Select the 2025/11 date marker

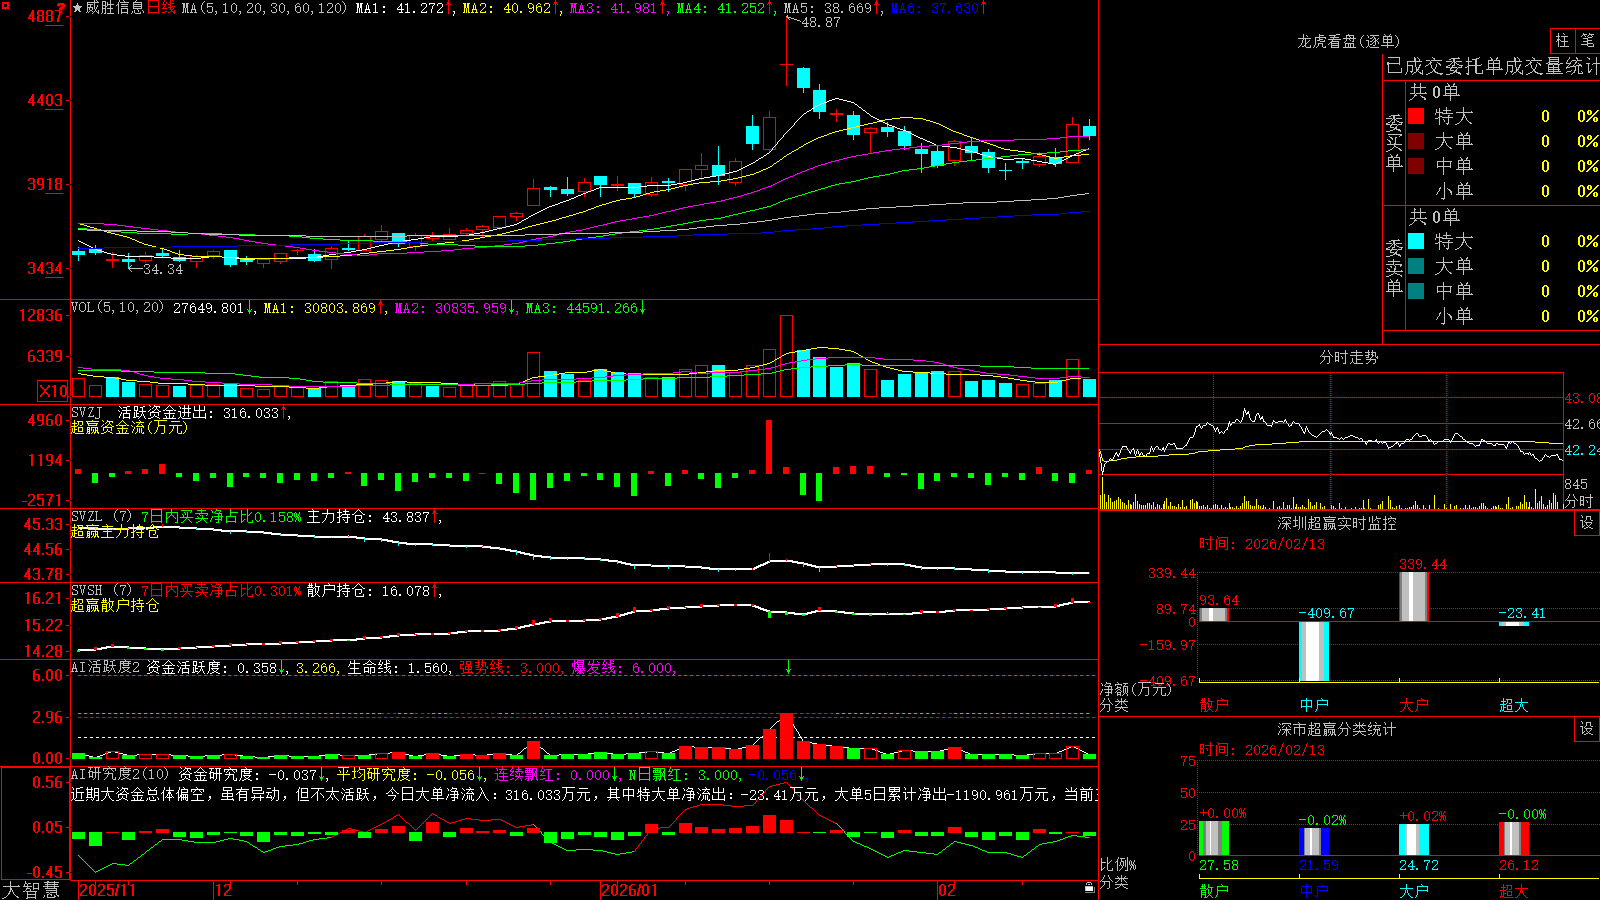[x=107, y=890]
